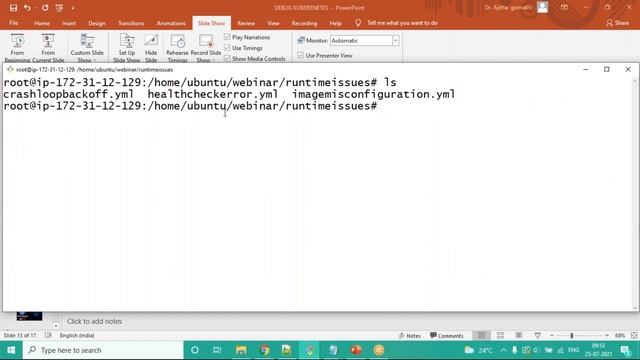This screenshot has height=360, width=640.
Task: Switch to Reading View
Action: [519, 336]
